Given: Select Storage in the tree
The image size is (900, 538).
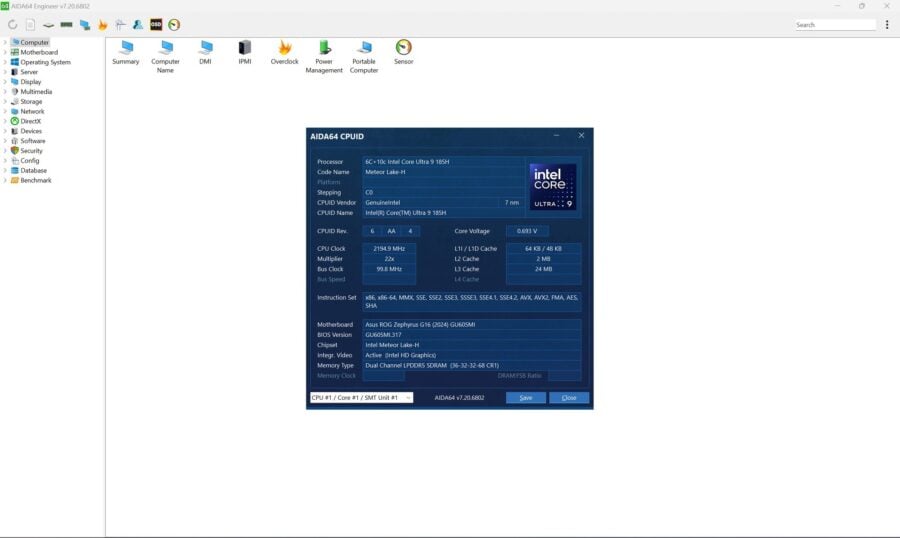Looking at the screenshot, I should 31,102.
